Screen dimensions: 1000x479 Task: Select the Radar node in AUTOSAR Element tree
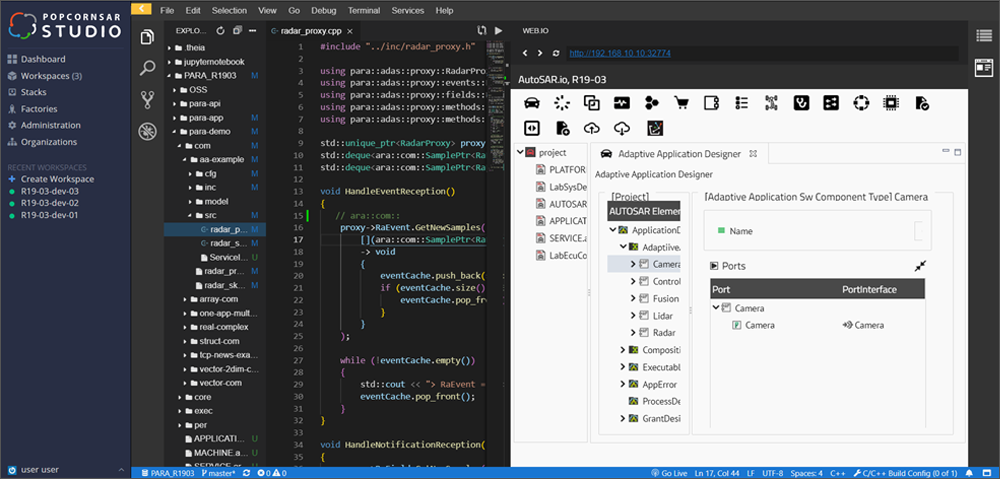(664, 333)
